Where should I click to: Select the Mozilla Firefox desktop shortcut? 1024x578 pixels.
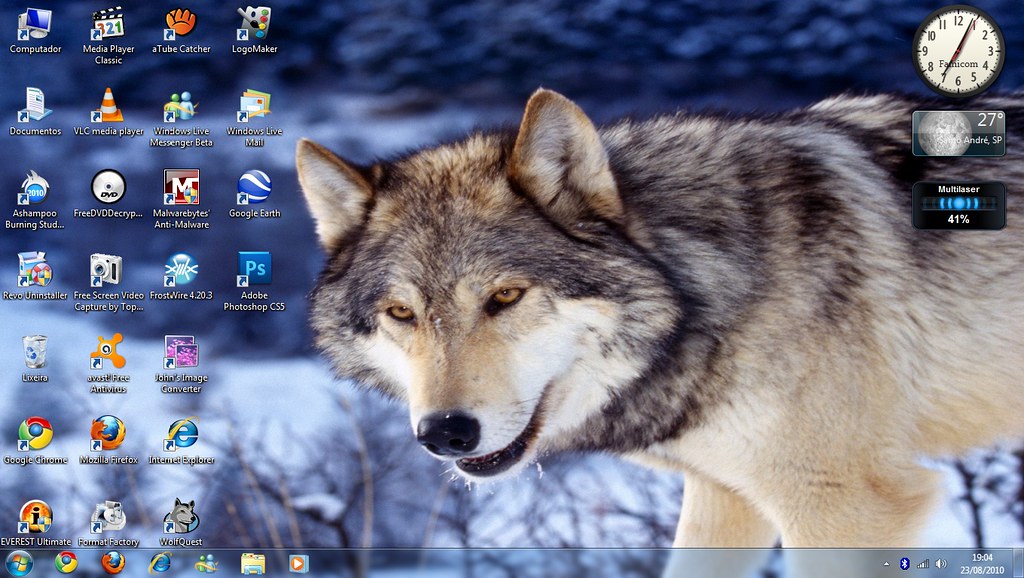[x=108, y=441]
